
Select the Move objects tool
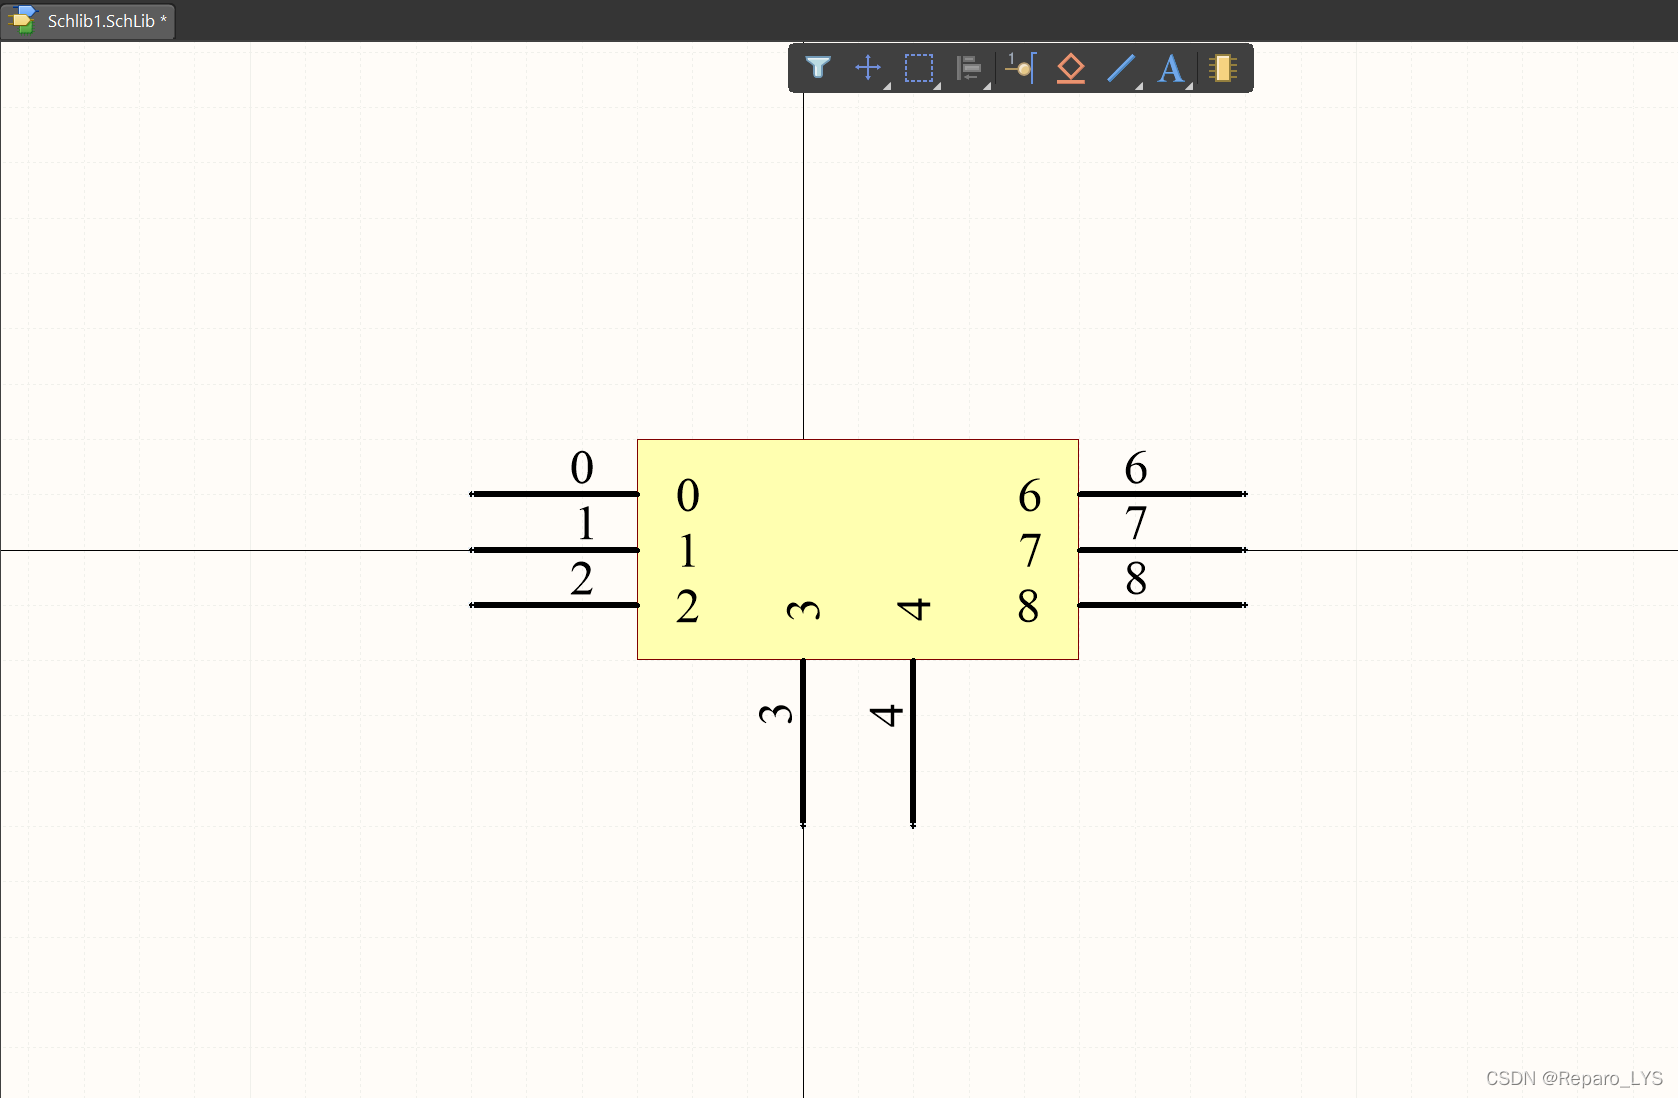click(868, 68)
